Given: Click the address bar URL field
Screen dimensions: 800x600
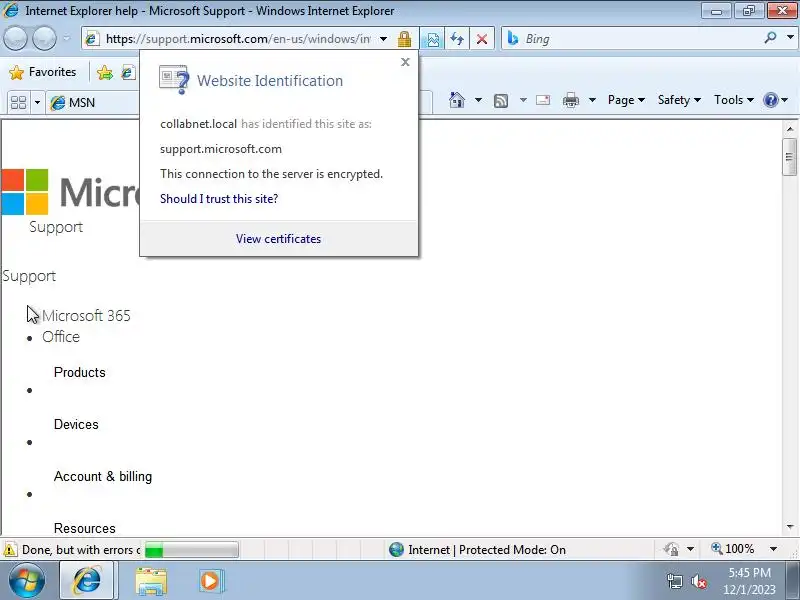Looking at the screenshot, I should (238, 39).
